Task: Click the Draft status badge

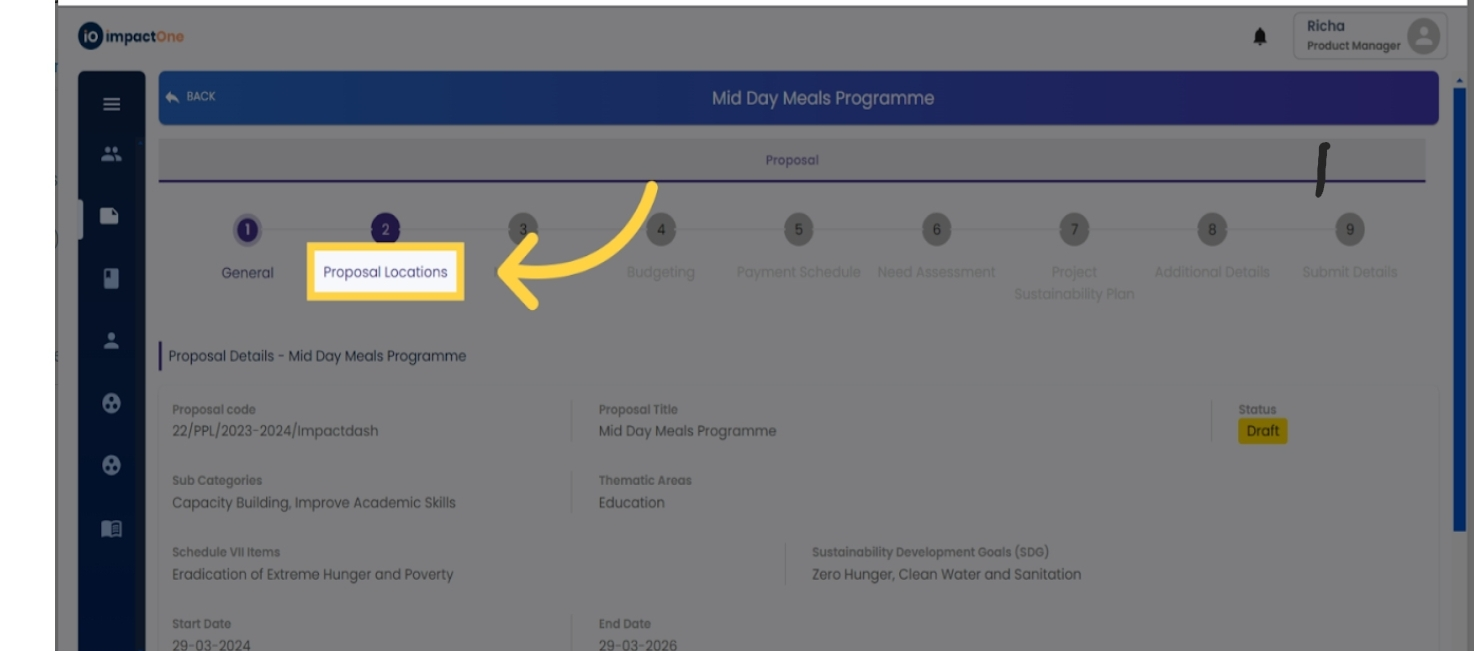Action: (1263, 431)
